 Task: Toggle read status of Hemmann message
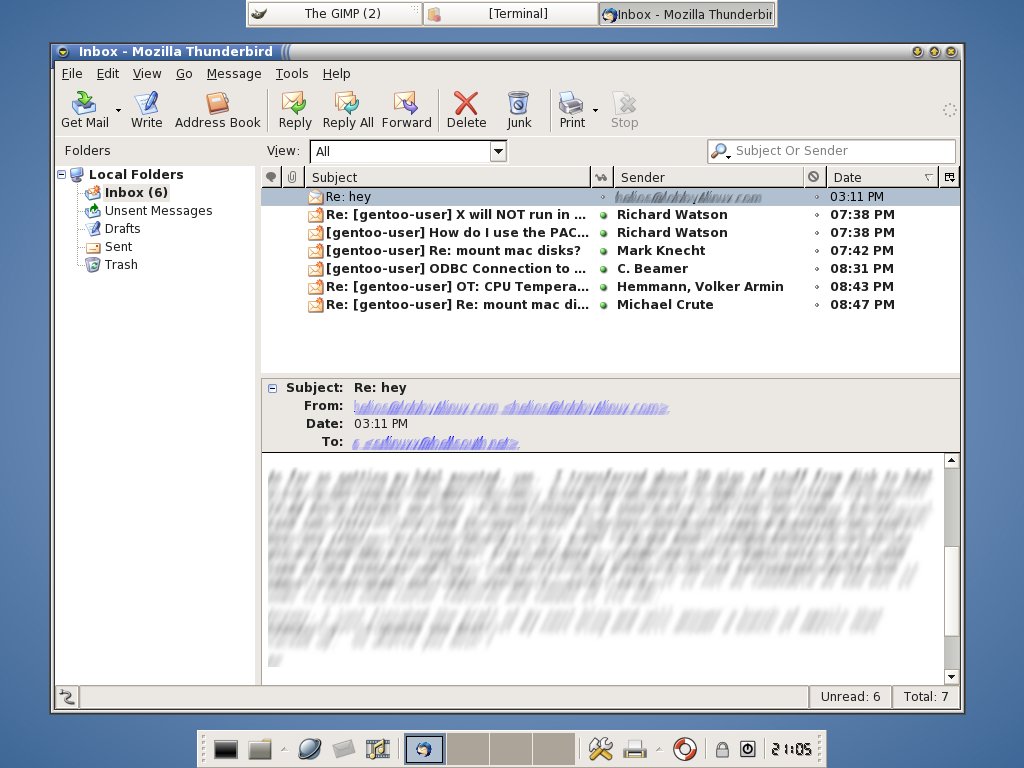603,287
